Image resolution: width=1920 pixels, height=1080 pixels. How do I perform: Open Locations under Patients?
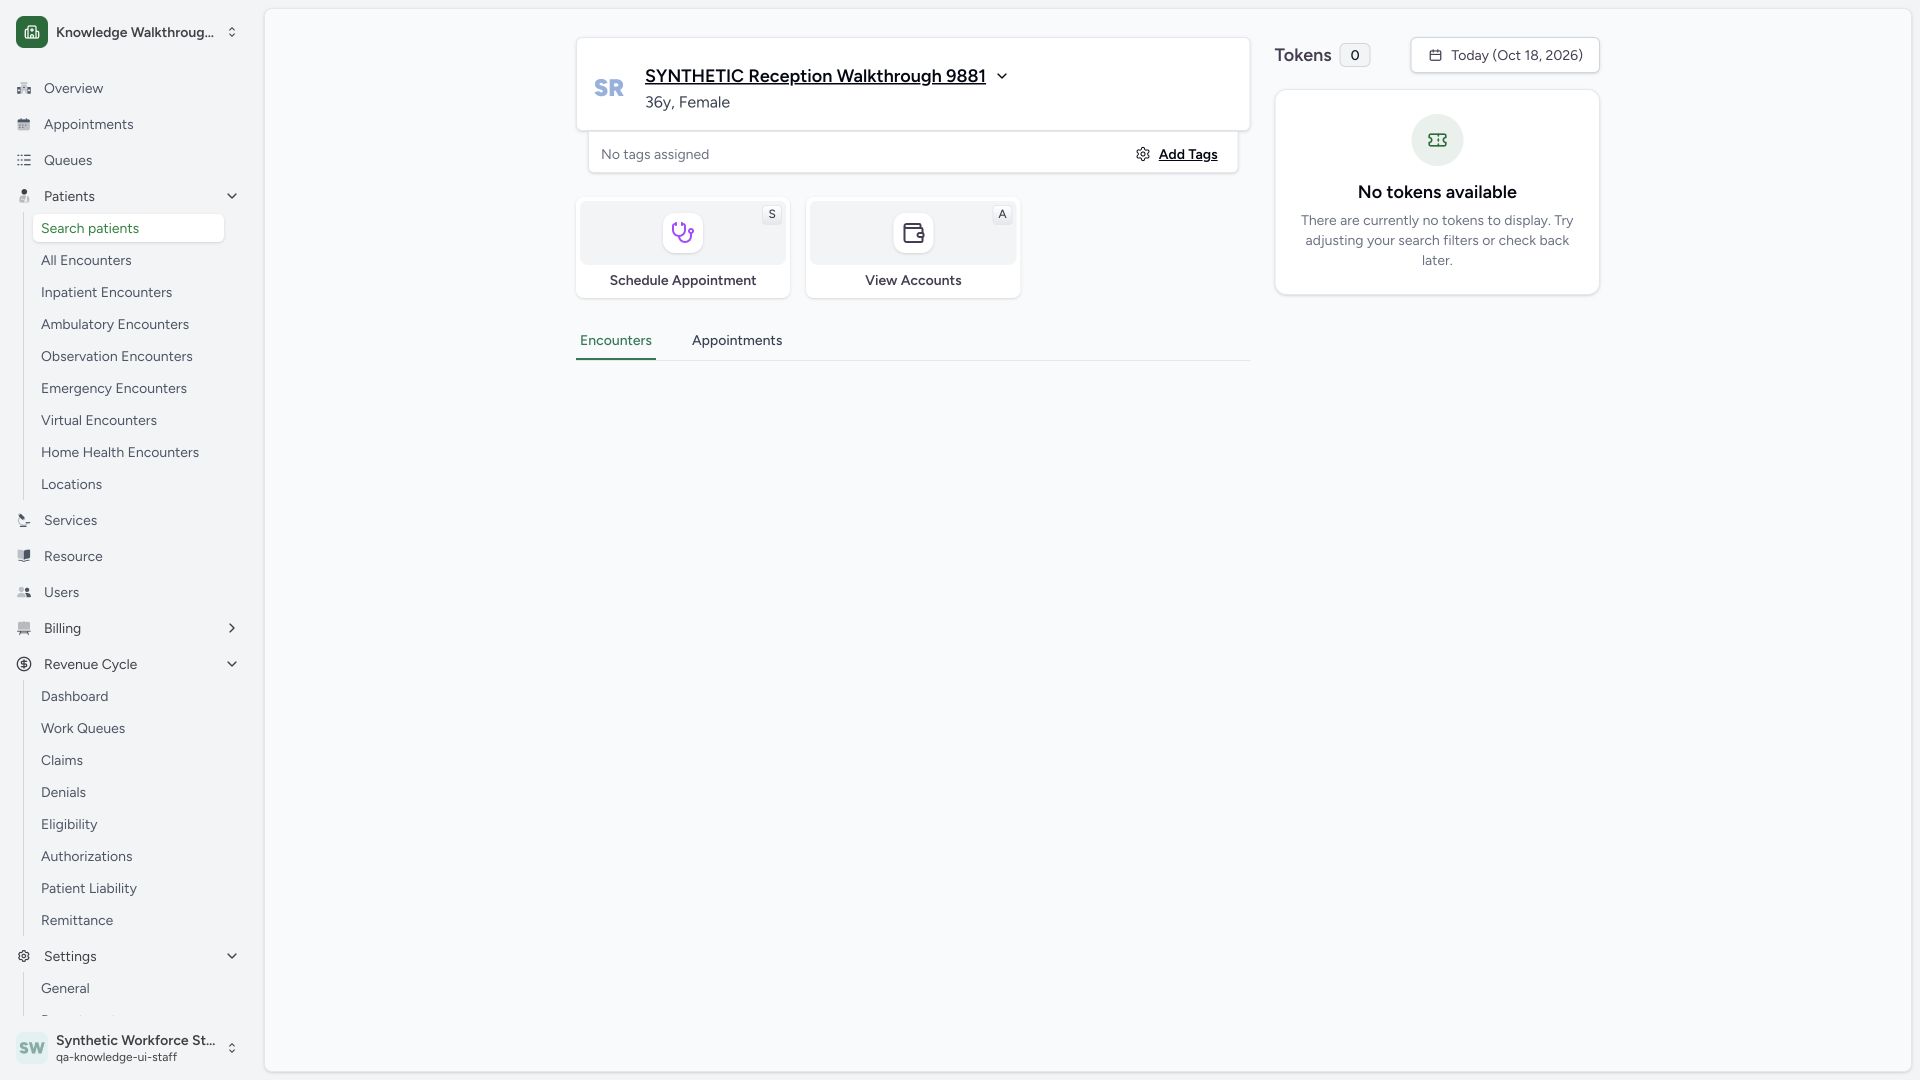tap(71, 484)
